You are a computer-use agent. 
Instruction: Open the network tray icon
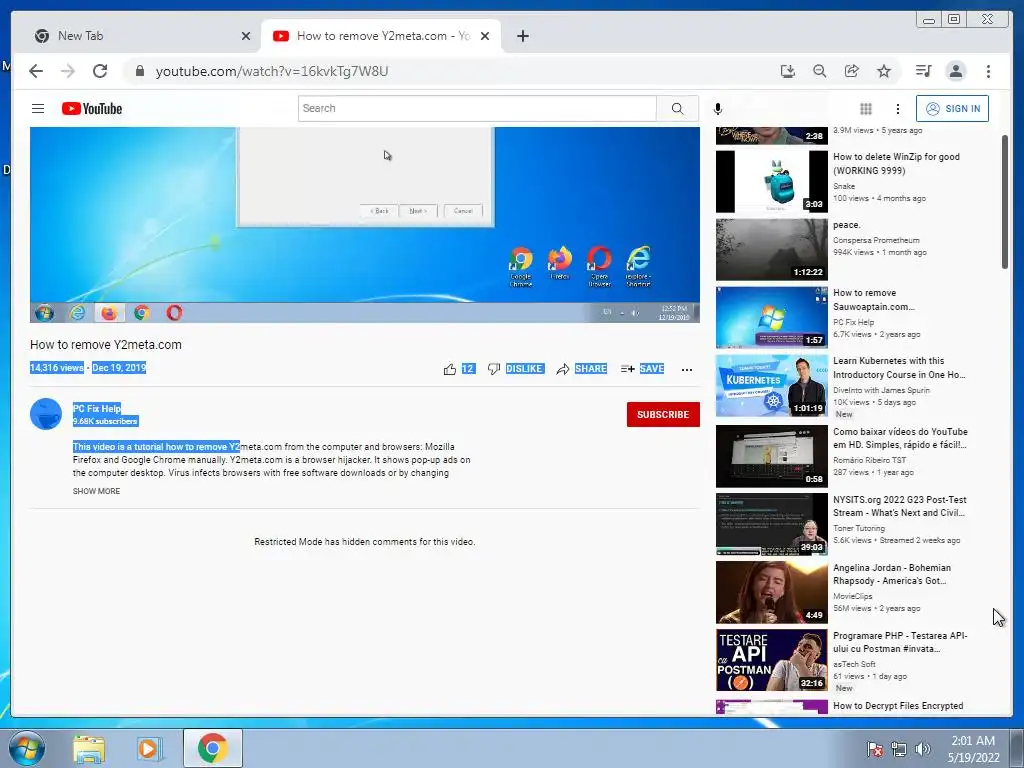click(x=899, y=749)
